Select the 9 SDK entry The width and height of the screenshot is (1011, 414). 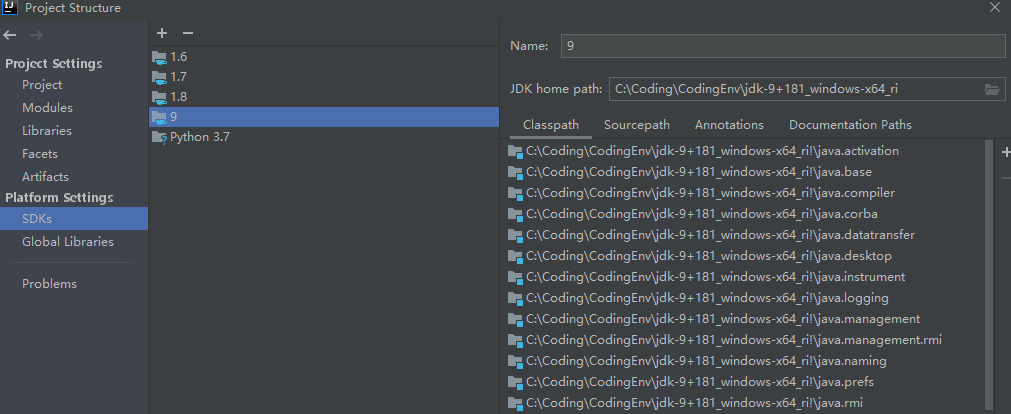[324, 117]
